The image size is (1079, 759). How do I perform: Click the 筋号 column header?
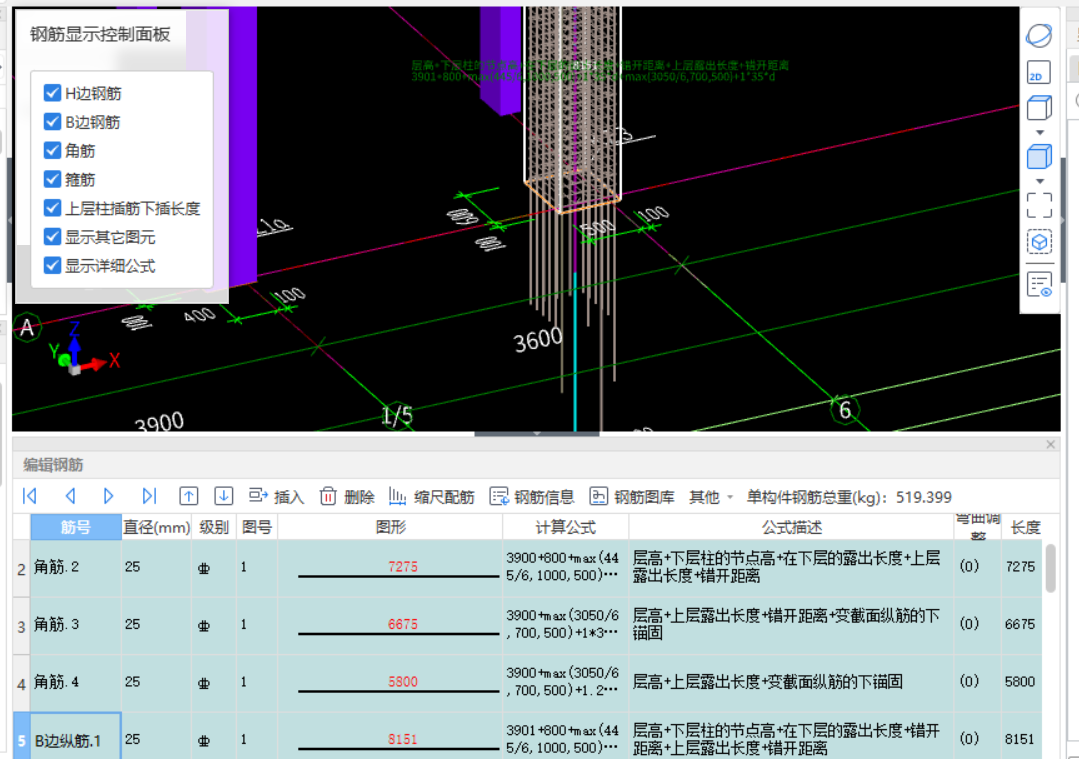76,527
